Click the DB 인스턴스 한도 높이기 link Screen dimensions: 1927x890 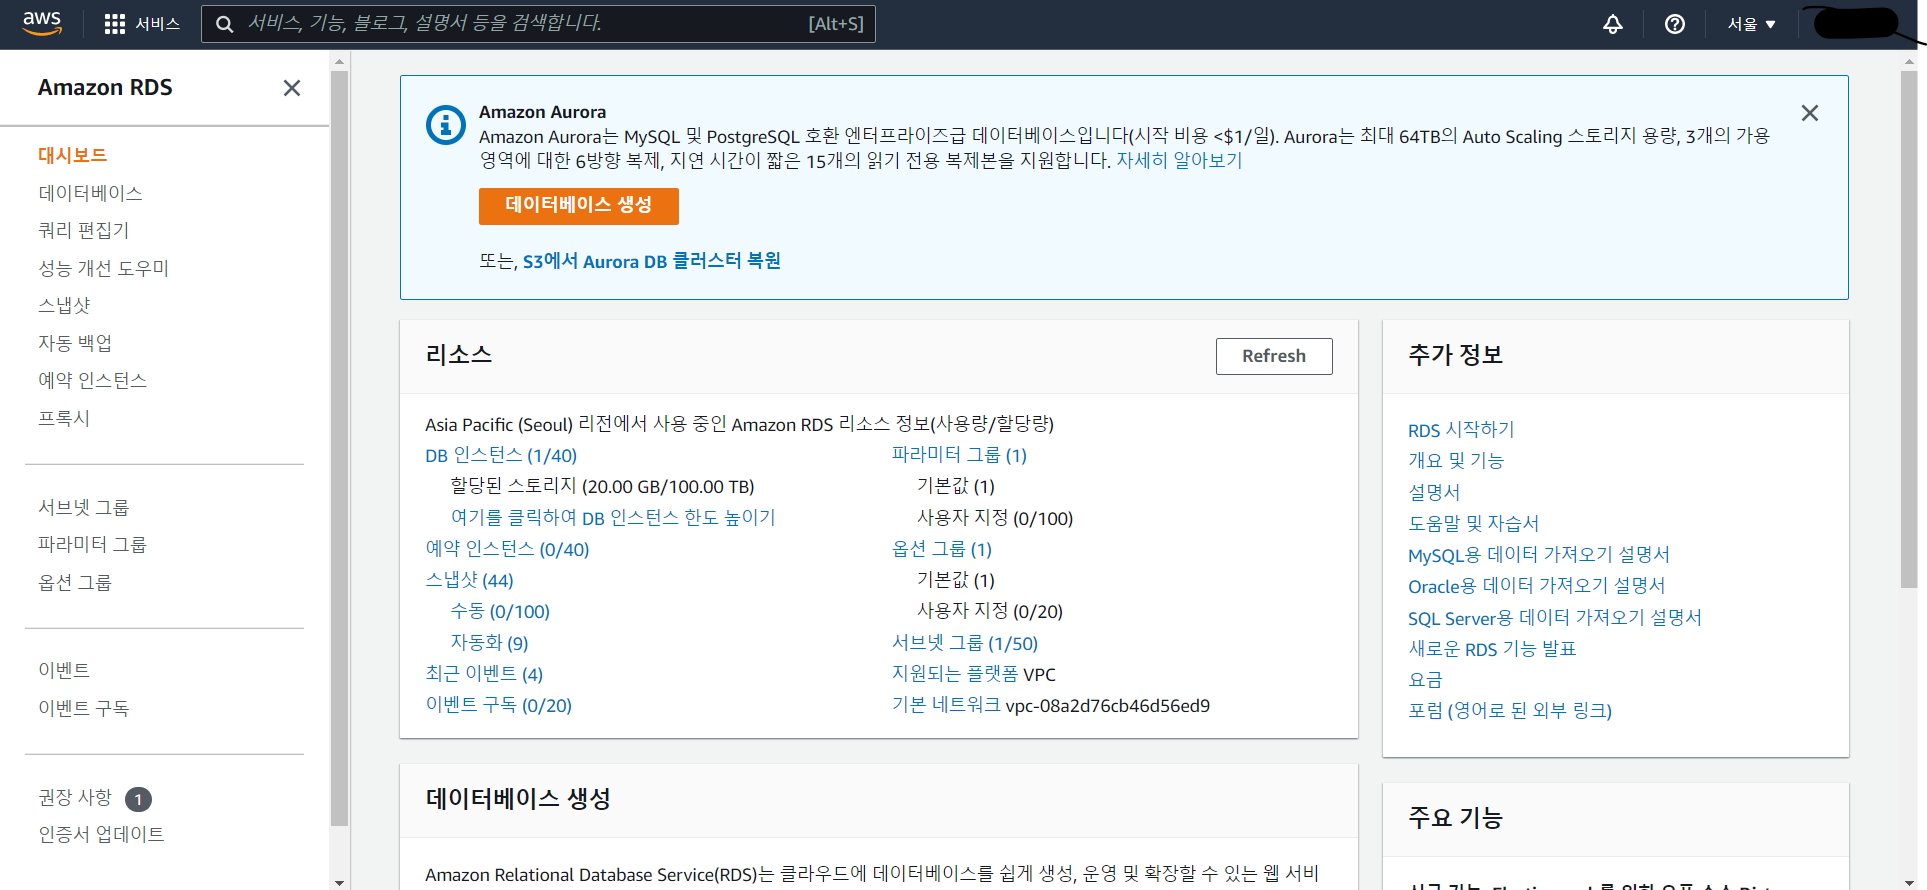click(613, 518)
